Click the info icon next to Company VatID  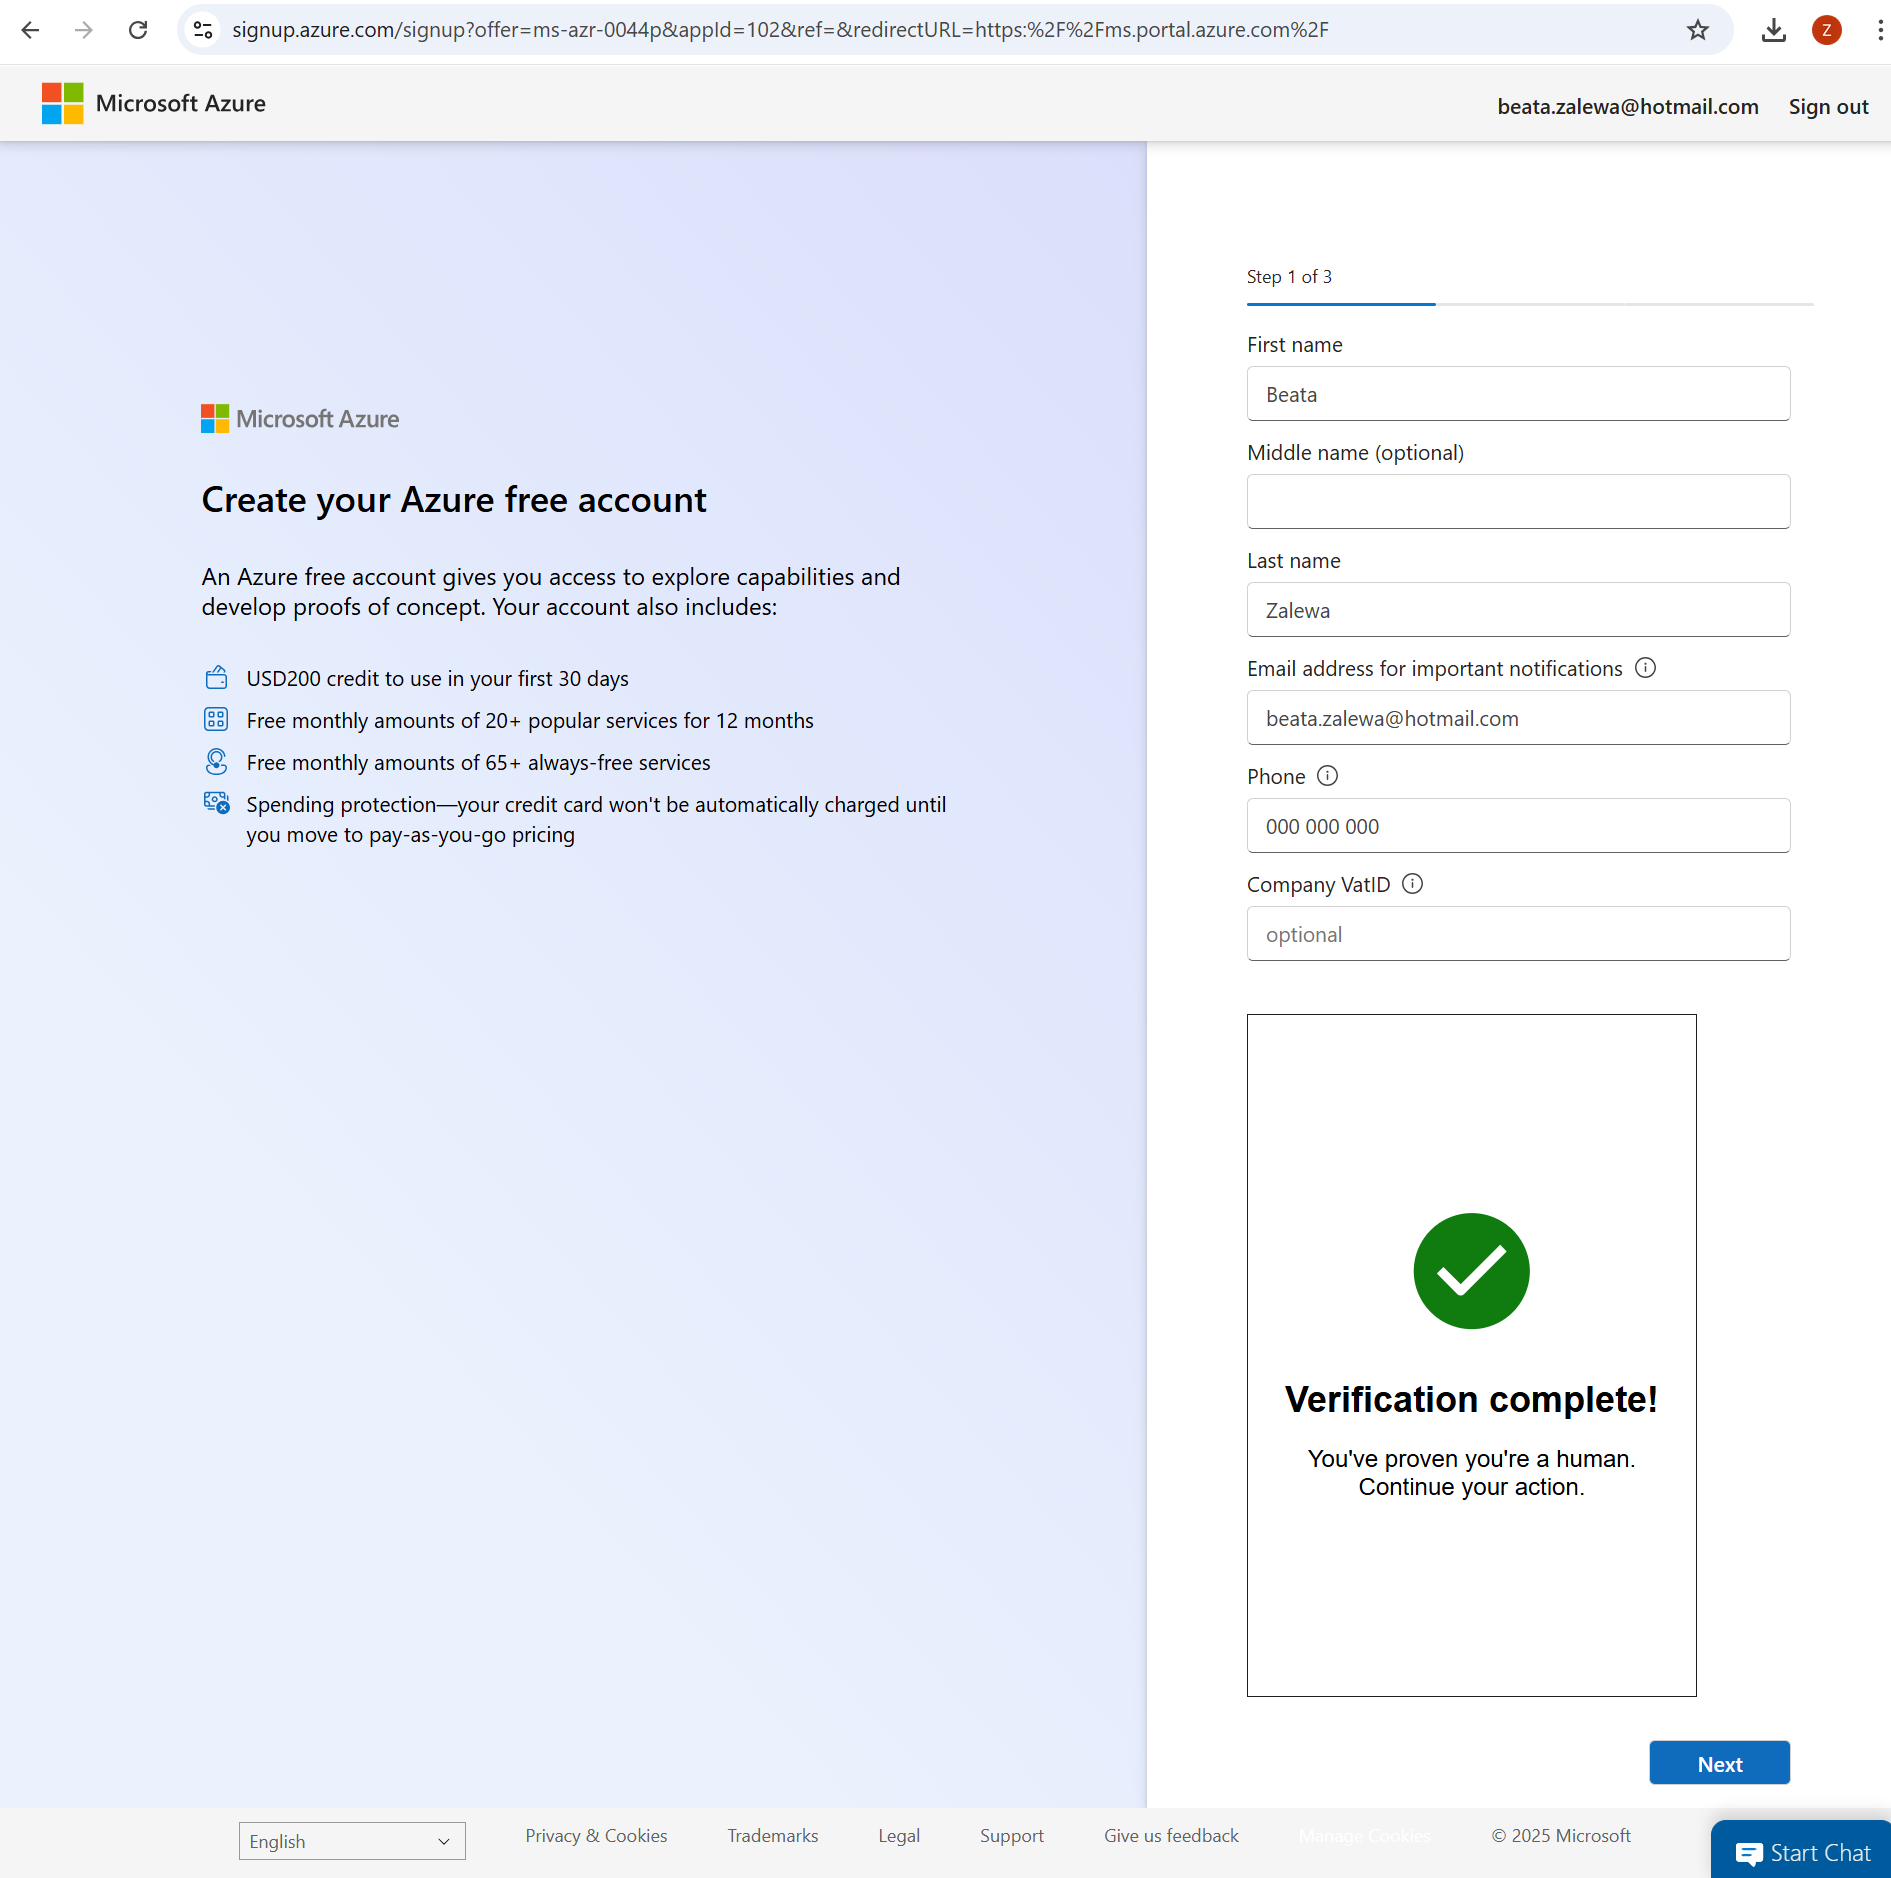(1412, 884)
